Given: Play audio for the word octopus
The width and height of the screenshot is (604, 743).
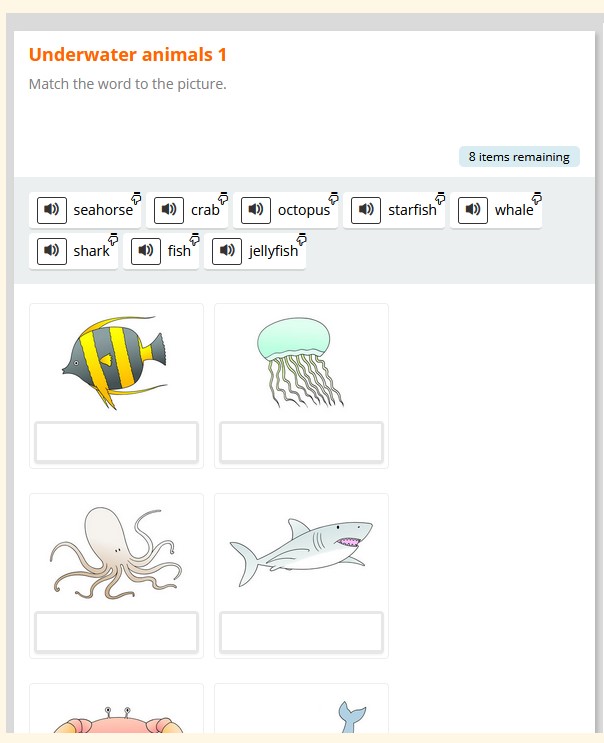Looking at the screenshot, I should pyautogui.click(x=256, y=210).
